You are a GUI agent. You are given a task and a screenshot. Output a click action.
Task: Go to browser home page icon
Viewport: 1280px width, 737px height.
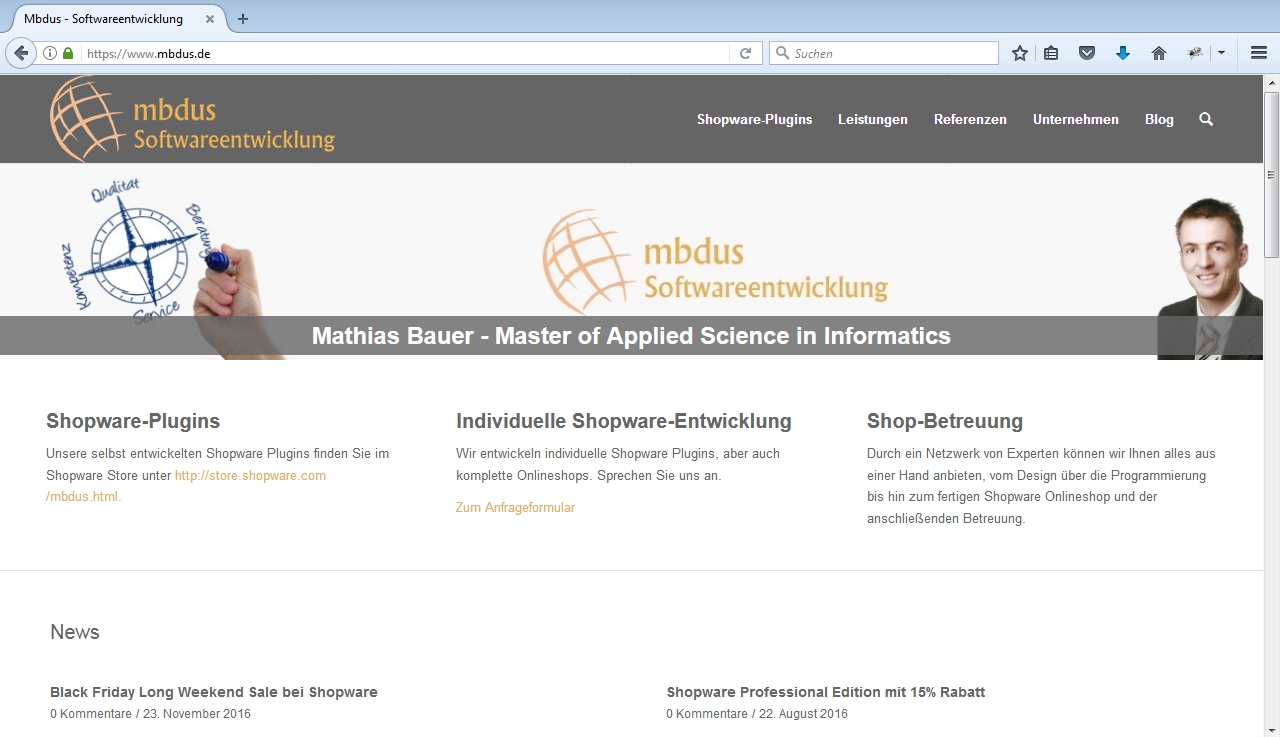[1159, 53]
